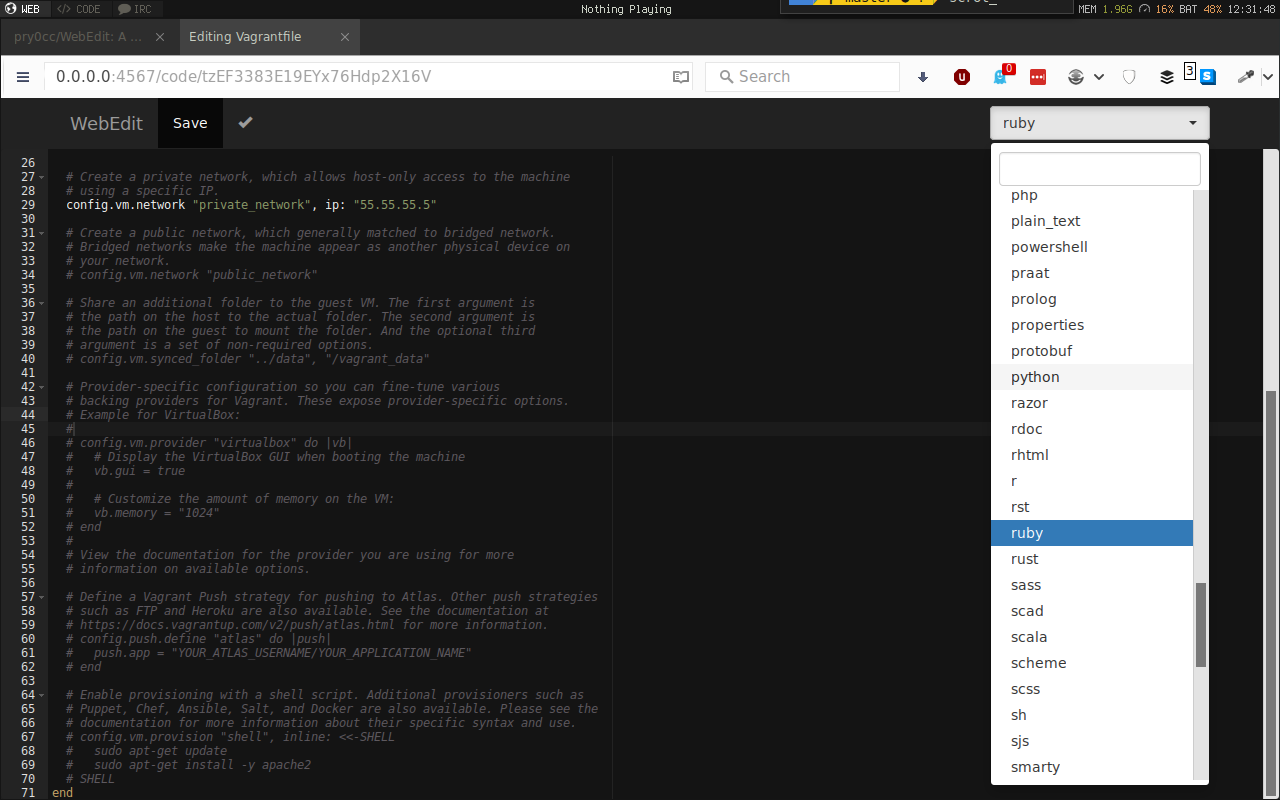Focus the language filter text box
Viewport: 1280px width, 800px height.
coord(1100,169)
